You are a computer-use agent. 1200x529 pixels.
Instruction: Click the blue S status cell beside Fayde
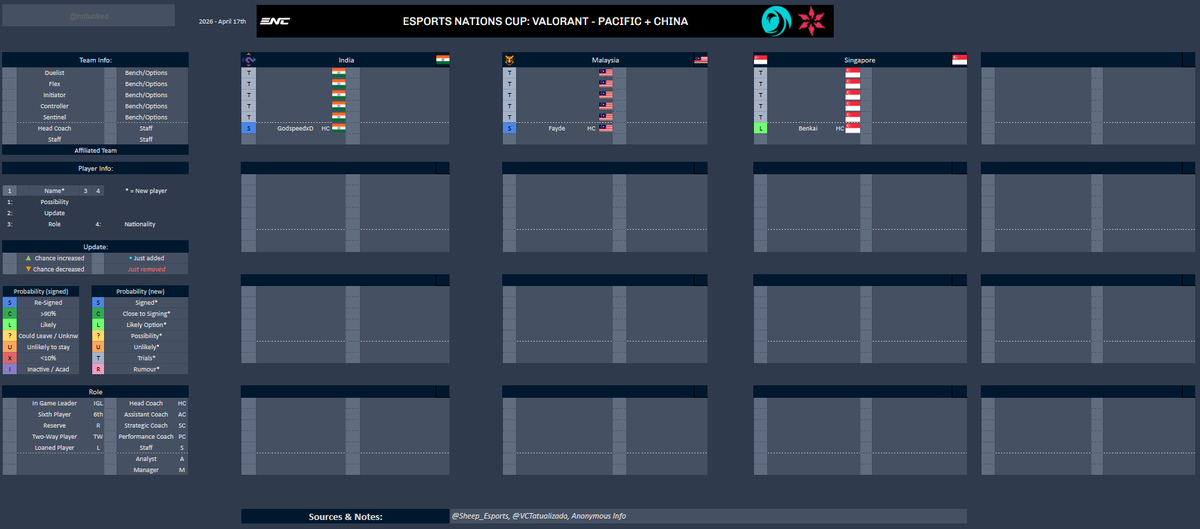coord(510,128)
